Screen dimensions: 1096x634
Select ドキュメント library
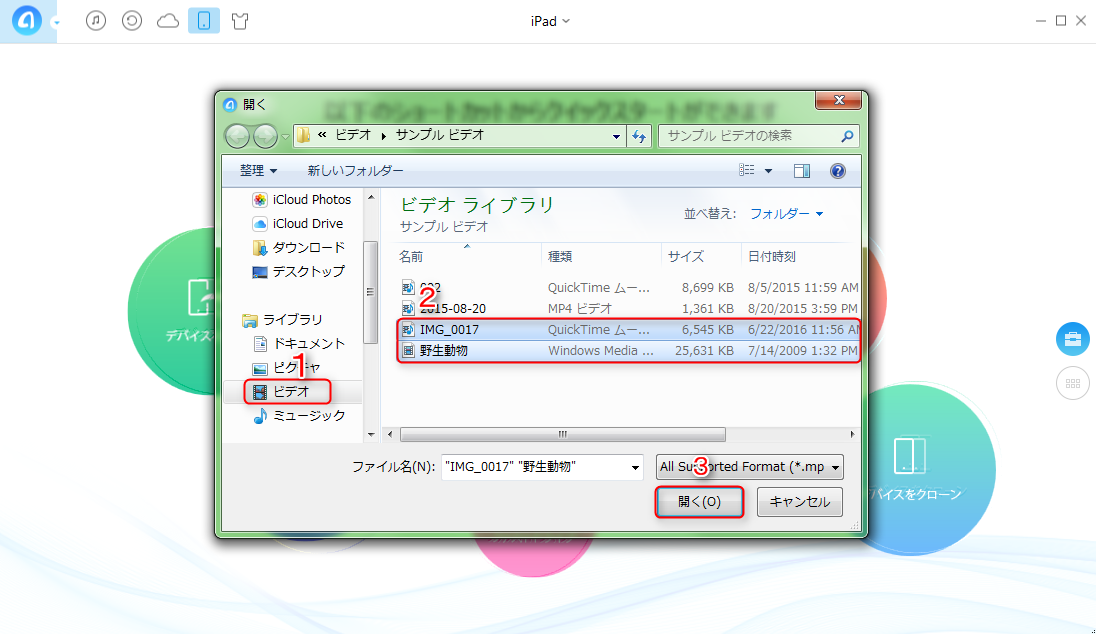(299, 343)
